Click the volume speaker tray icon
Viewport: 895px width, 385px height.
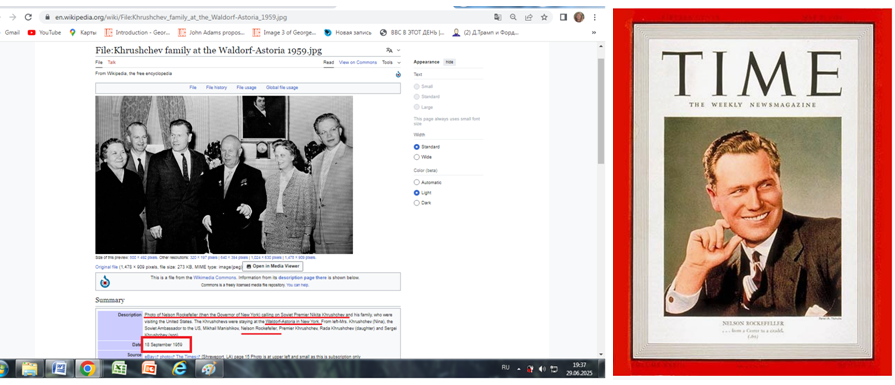[542, 369]
